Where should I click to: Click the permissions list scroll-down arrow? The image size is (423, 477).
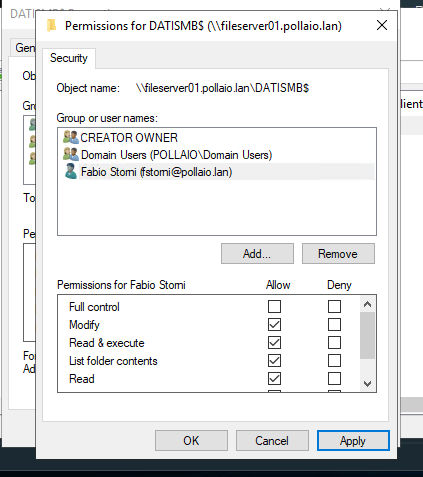[x=367, y=384]
